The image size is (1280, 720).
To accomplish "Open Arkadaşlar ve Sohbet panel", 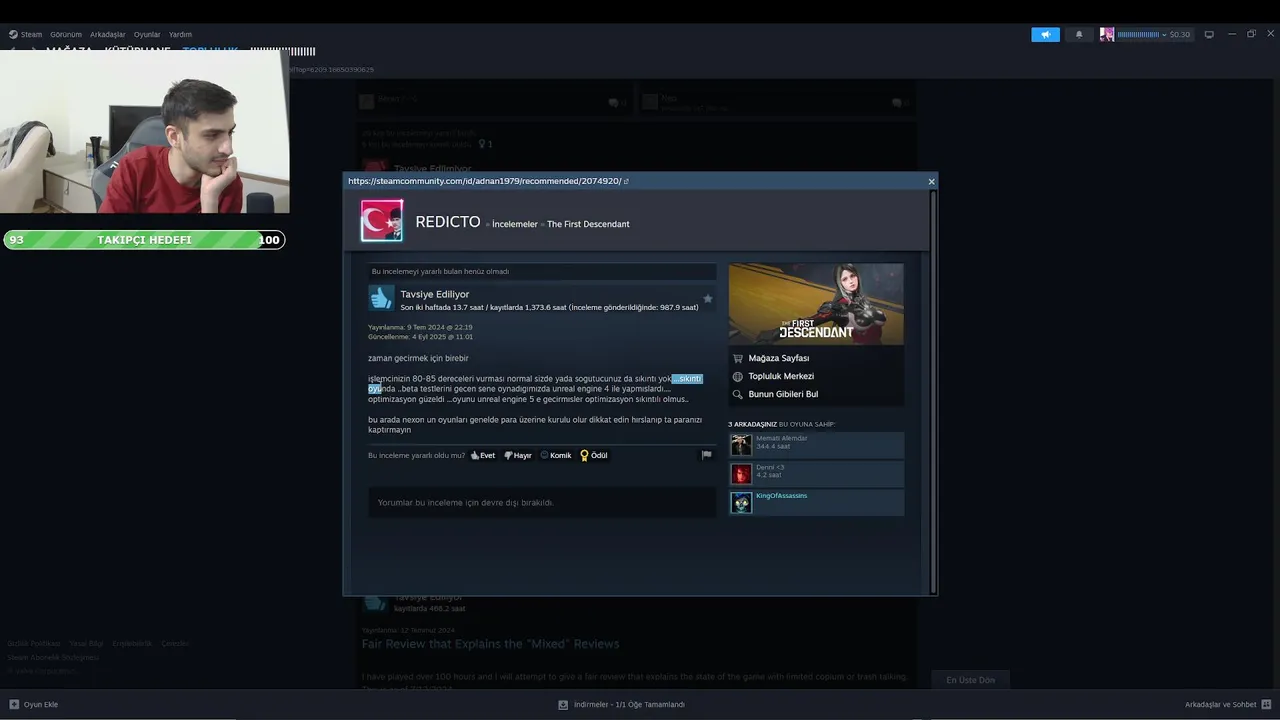I will point(1227,704).
